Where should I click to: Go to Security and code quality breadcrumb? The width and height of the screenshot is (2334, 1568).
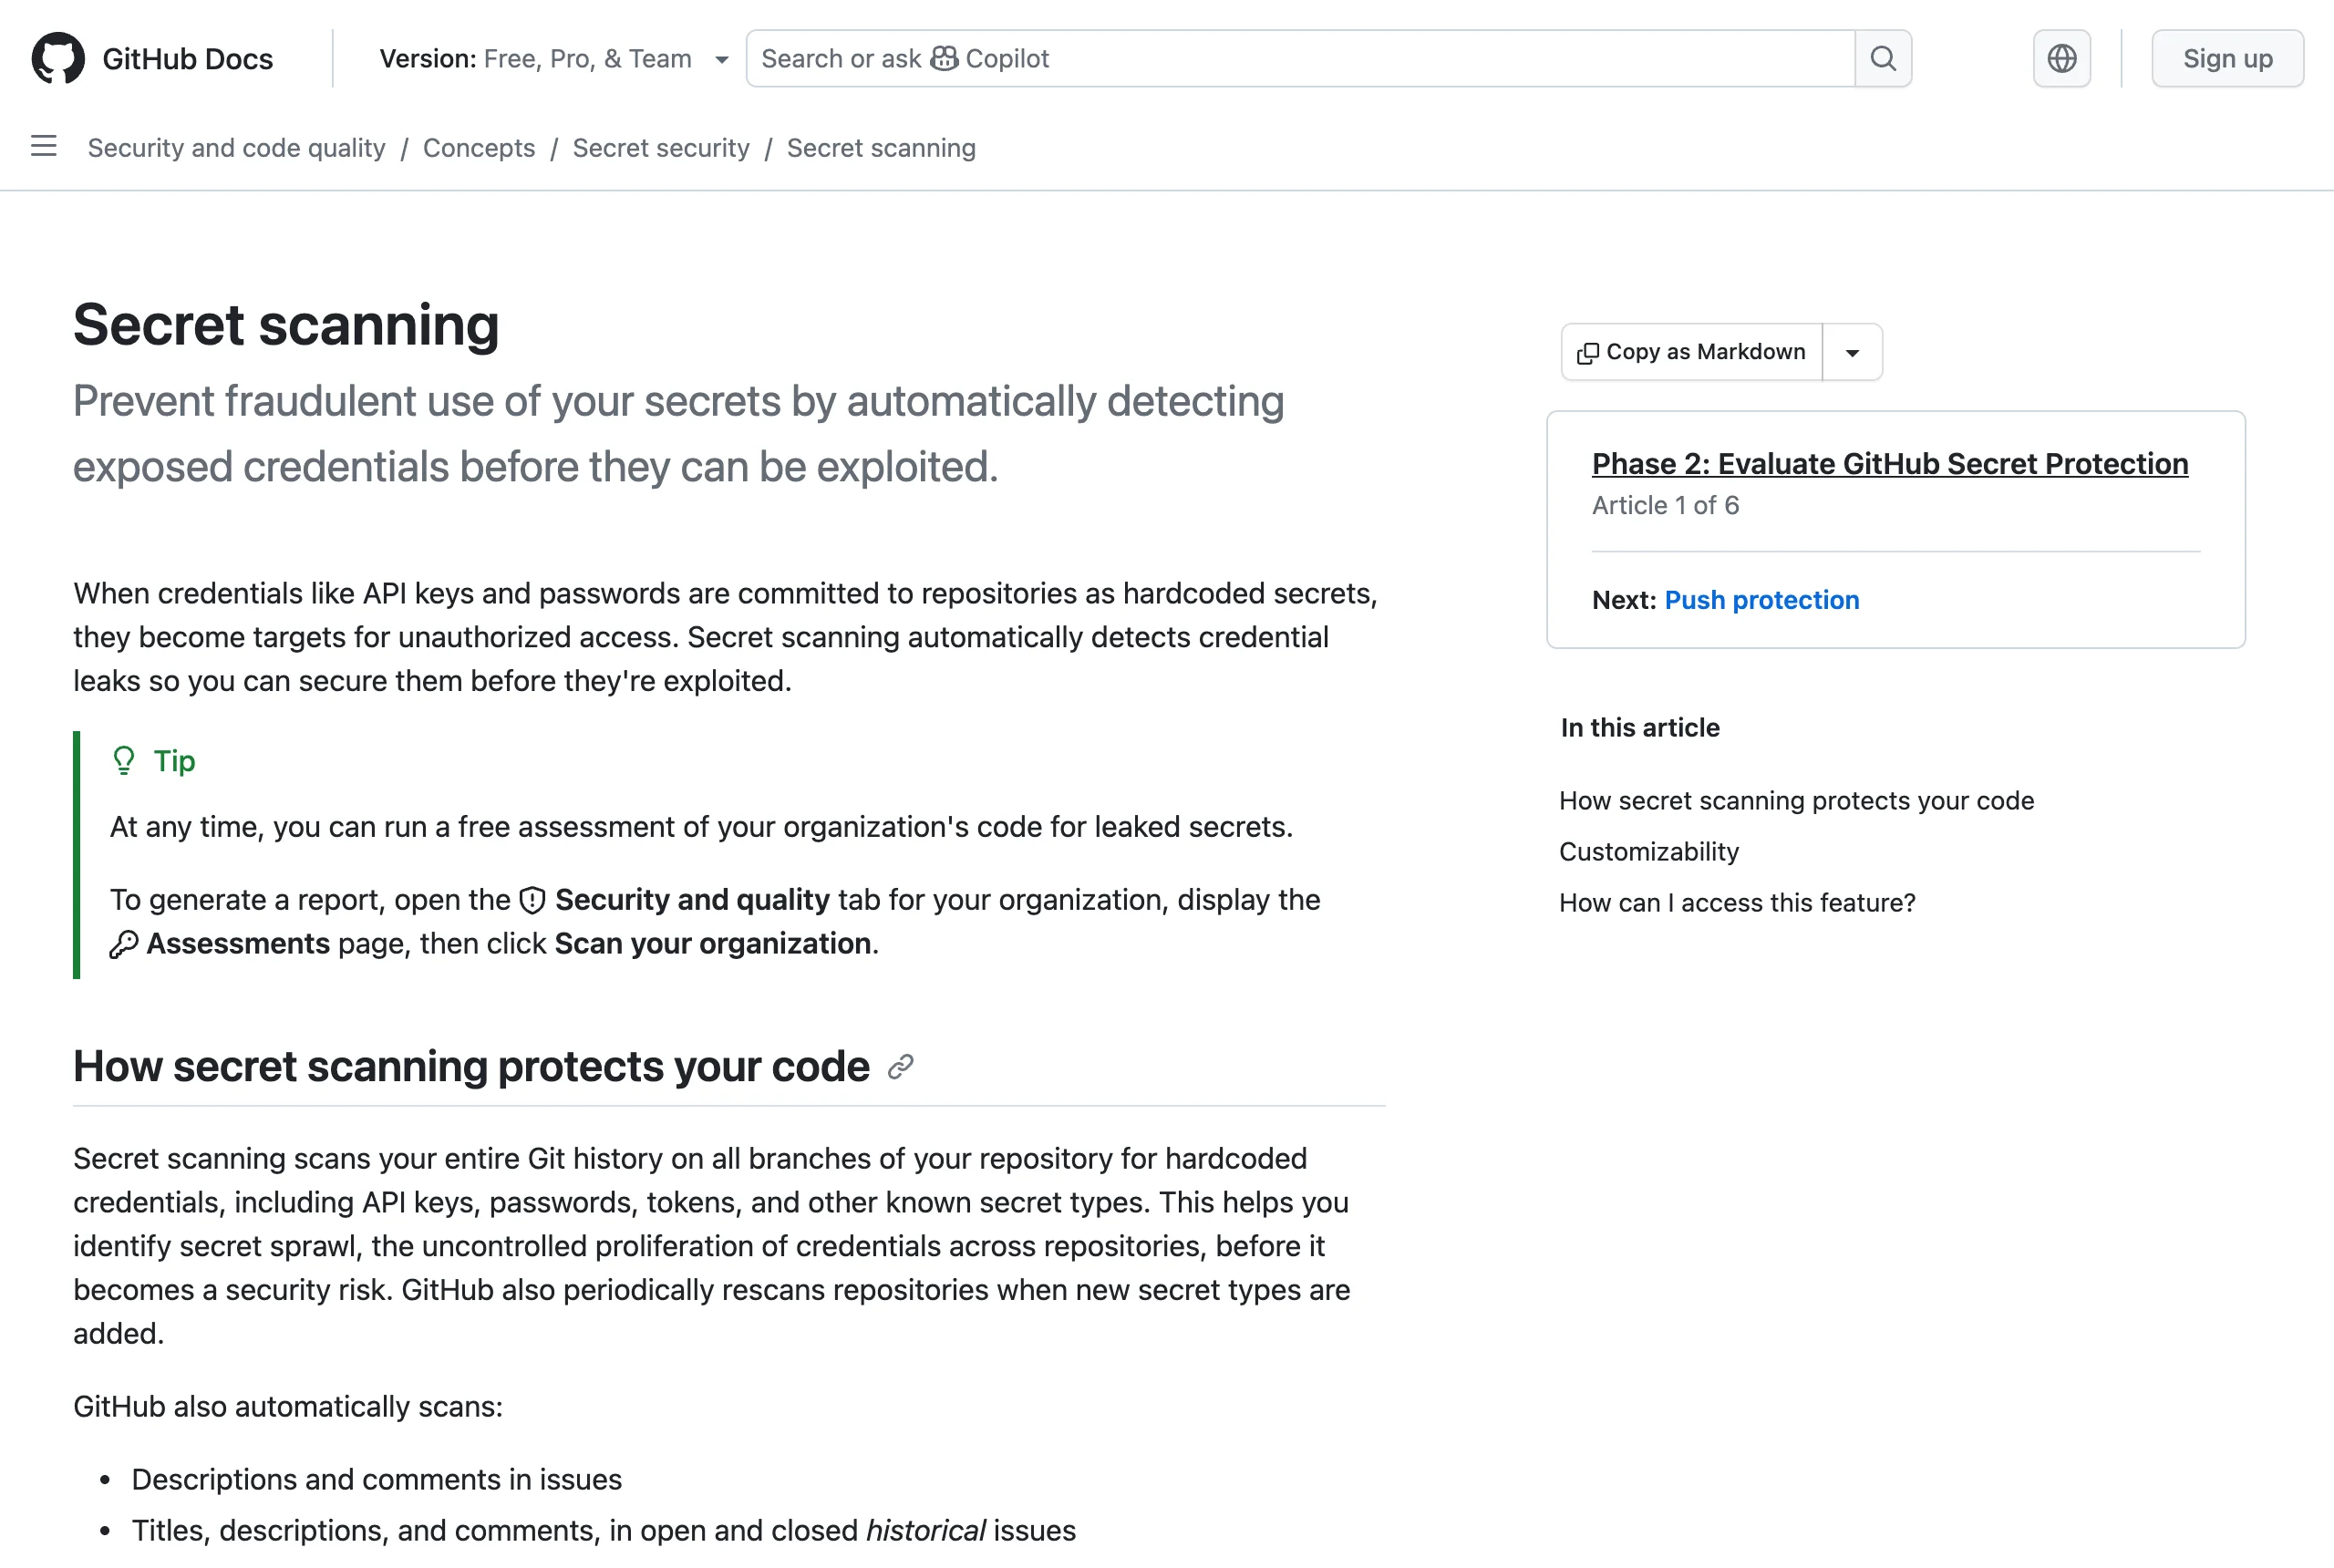click(236, 148)
